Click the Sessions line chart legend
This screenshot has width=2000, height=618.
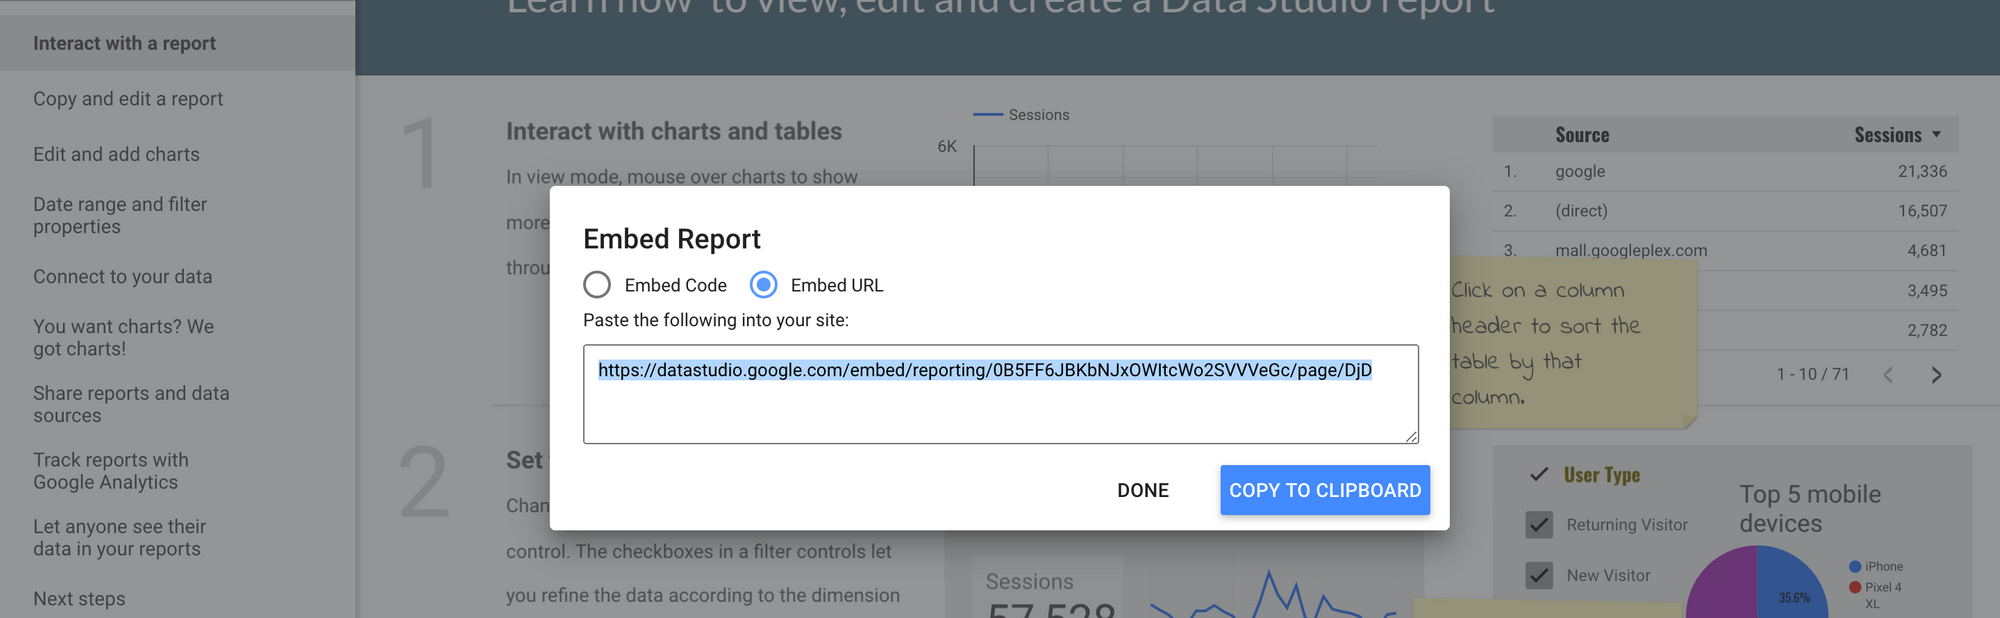[x=1021, y=115]
